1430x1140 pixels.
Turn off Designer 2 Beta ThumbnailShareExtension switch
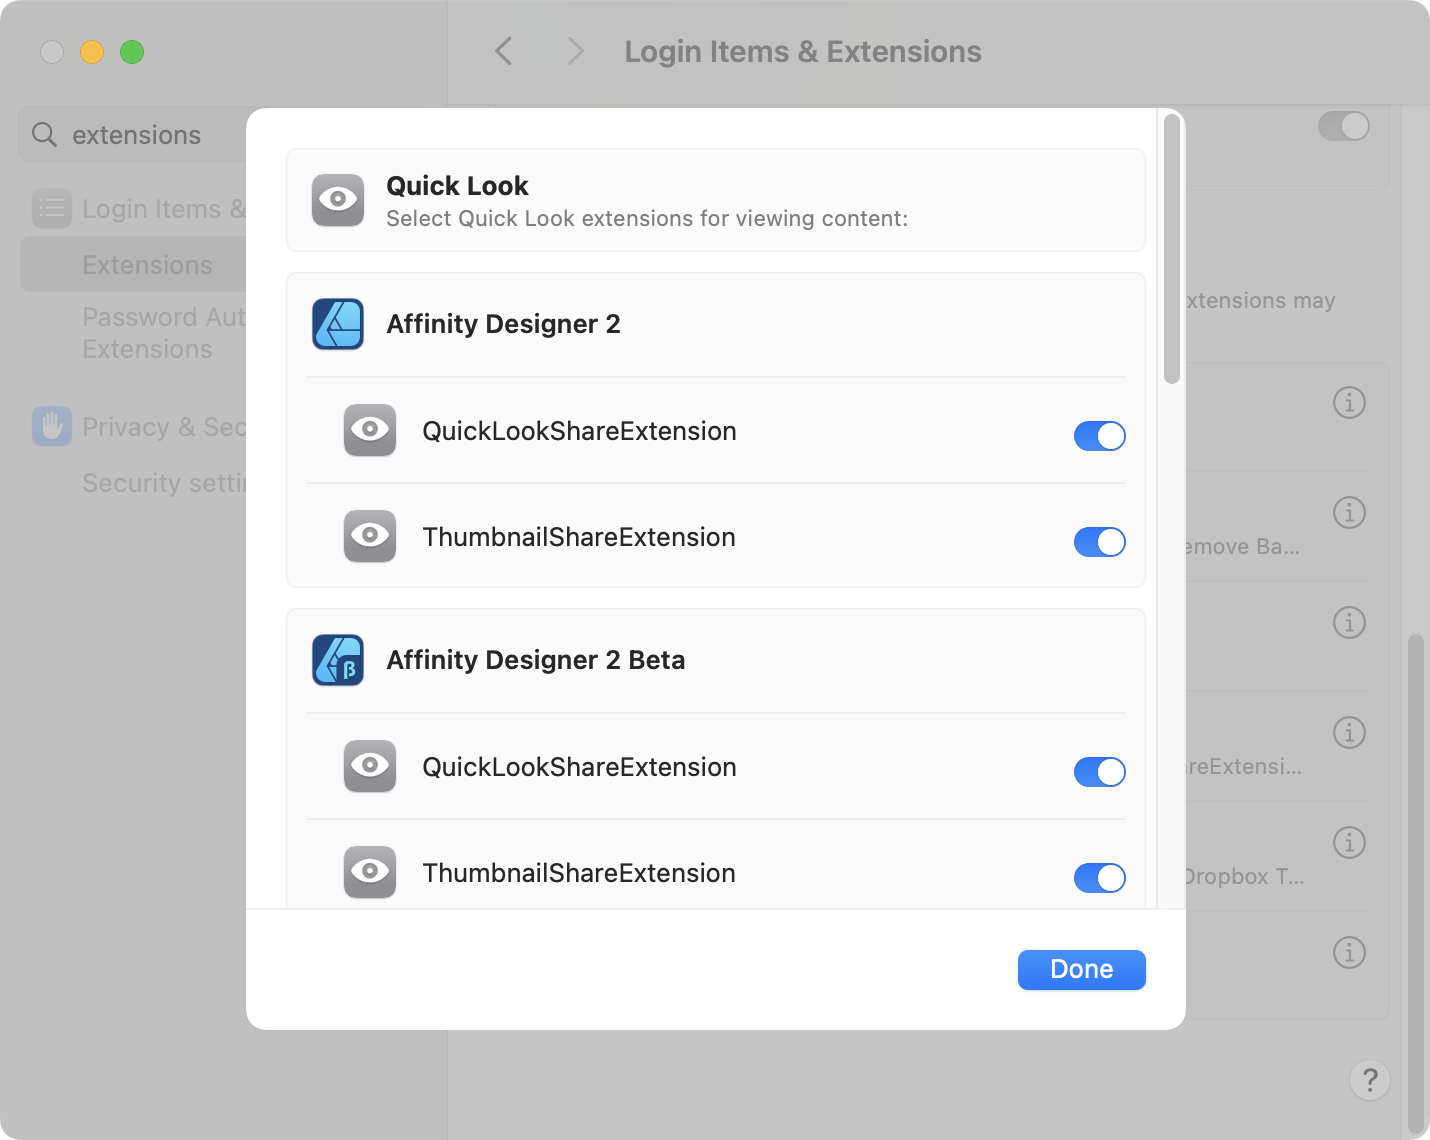[1100, 878]
